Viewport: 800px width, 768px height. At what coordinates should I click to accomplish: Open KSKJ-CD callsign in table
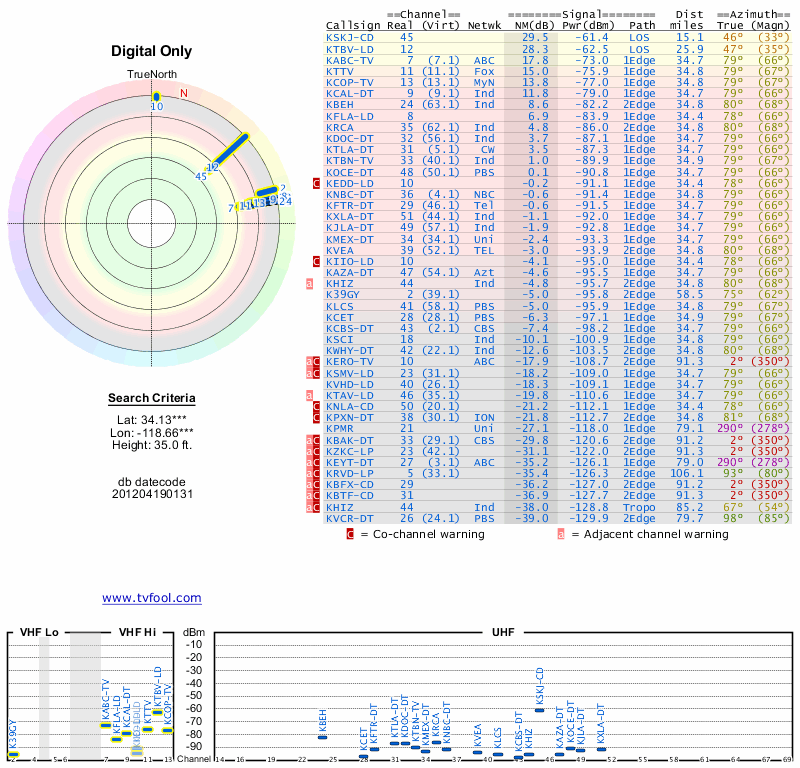pos(350,37)
